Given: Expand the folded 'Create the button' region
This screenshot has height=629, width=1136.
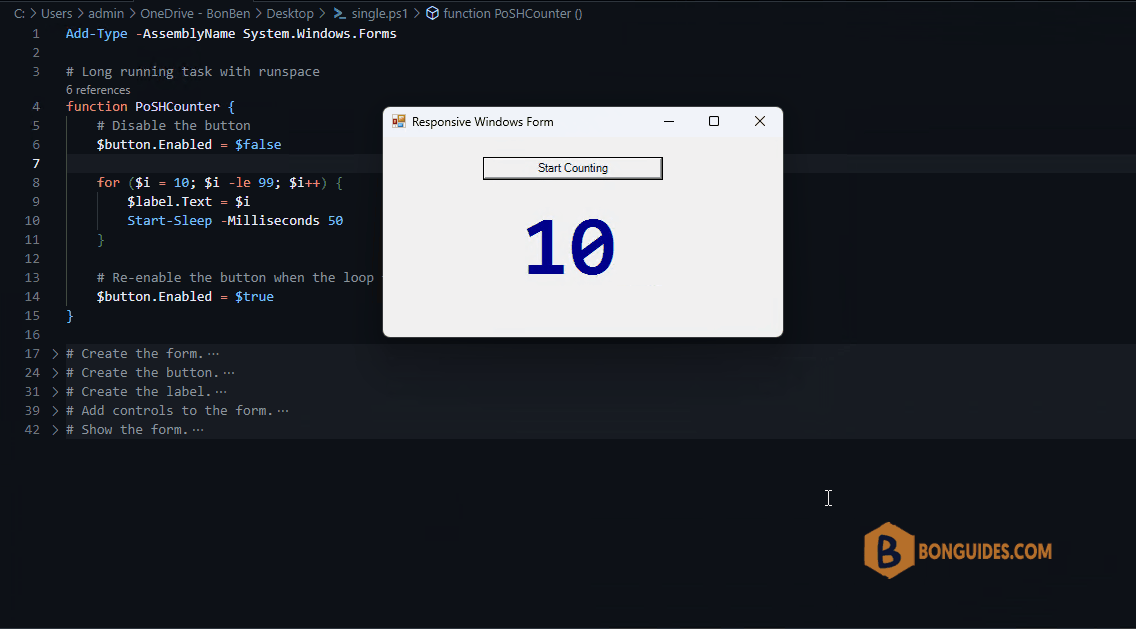Looking at the screenshot, I should pyautogui.click(x=55, y=372).
